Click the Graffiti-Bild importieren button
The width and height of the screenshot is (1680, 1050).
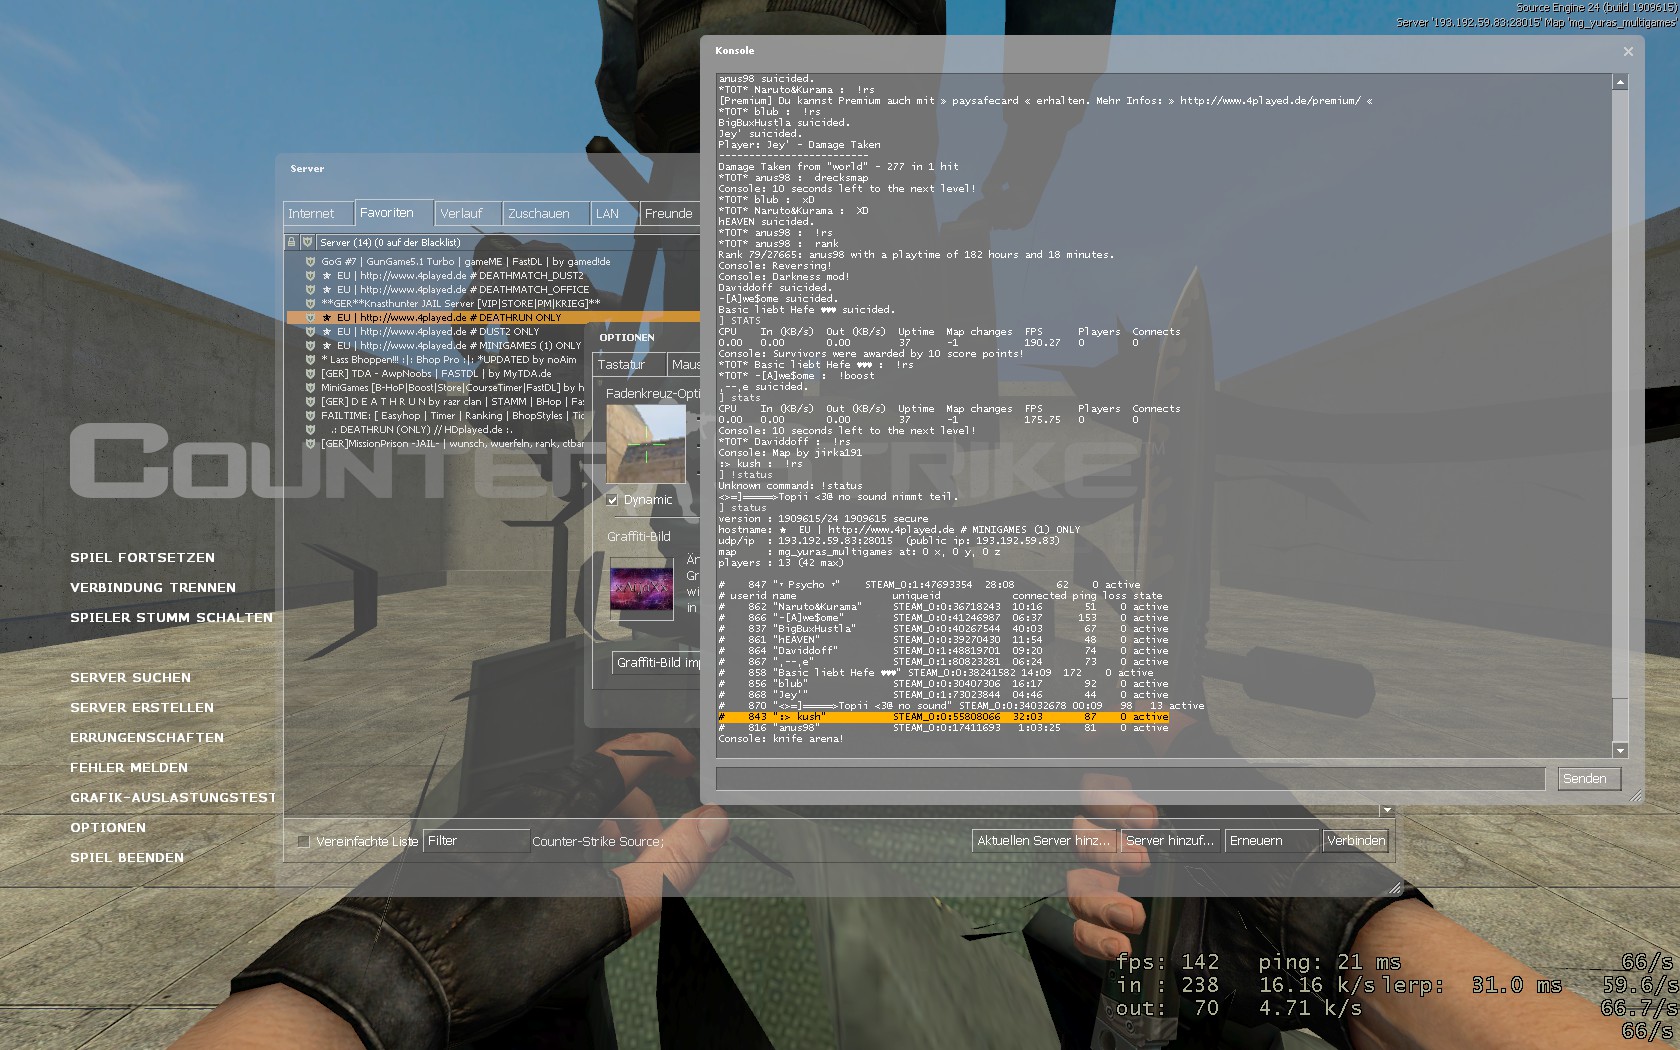(656, 662)
